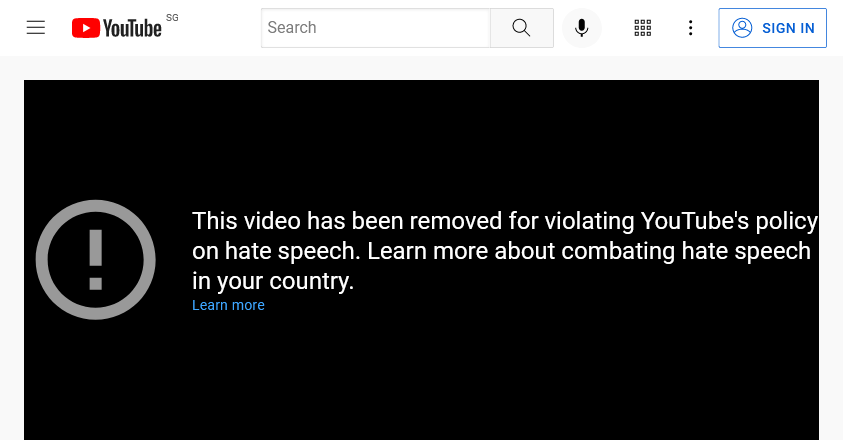Click the hate speech removal message text
Viewport: 843px width, 440px height.
505,251
